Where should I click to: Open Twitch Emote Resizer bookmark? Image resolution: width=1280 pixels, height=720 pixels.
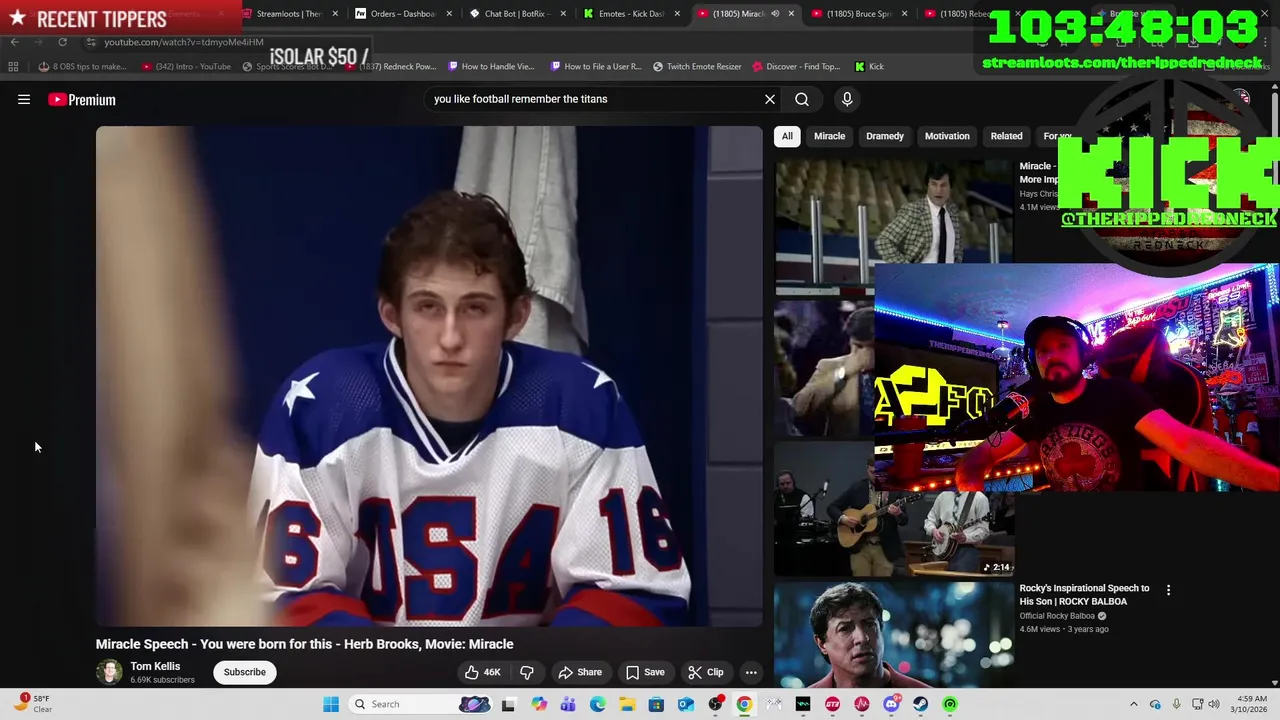(x=697, y=67)
